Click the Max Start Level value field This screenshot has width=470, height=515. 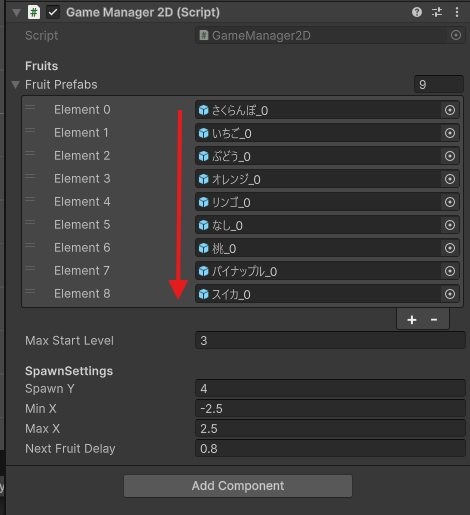(x=330, y=340)
